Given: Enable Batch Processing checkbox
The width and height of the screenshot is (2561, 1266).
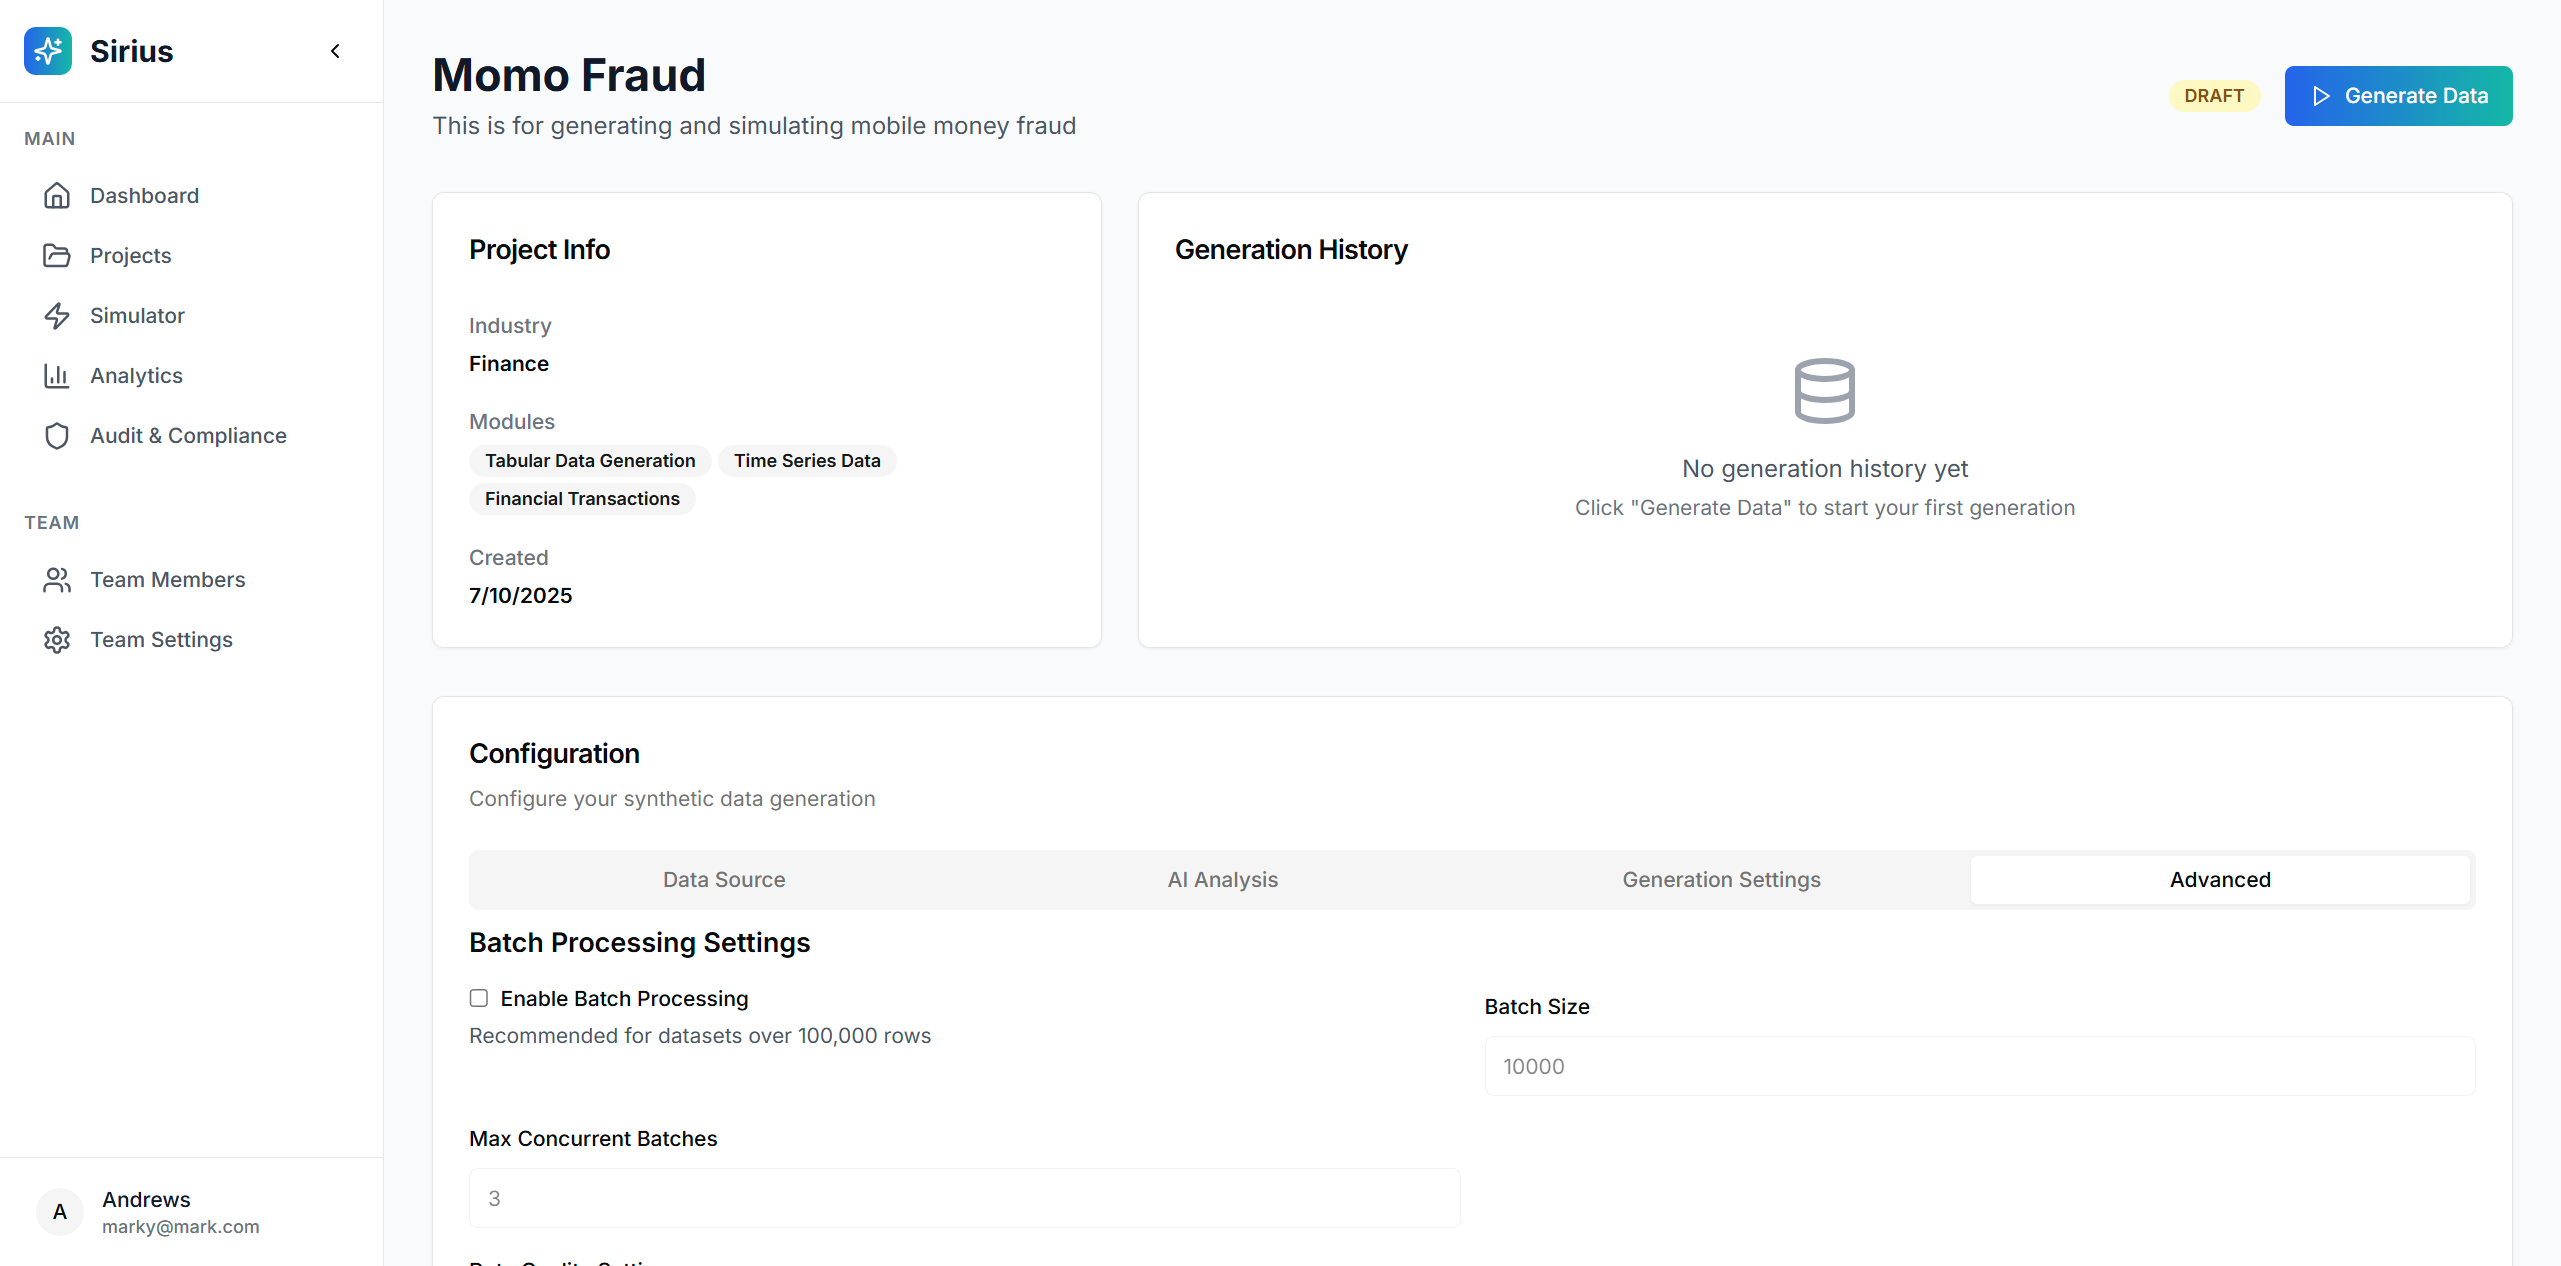Looking at the screenshot, I should [x=479, y=998].
